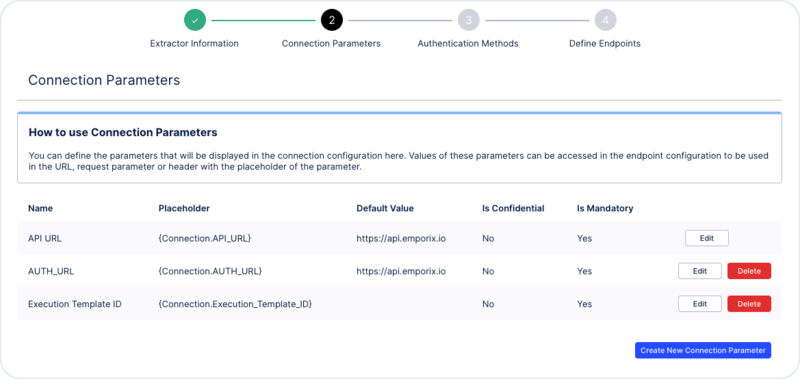Edit the Execution Template ID parameter
Viewport: 800px width, 379px height.
699,304
